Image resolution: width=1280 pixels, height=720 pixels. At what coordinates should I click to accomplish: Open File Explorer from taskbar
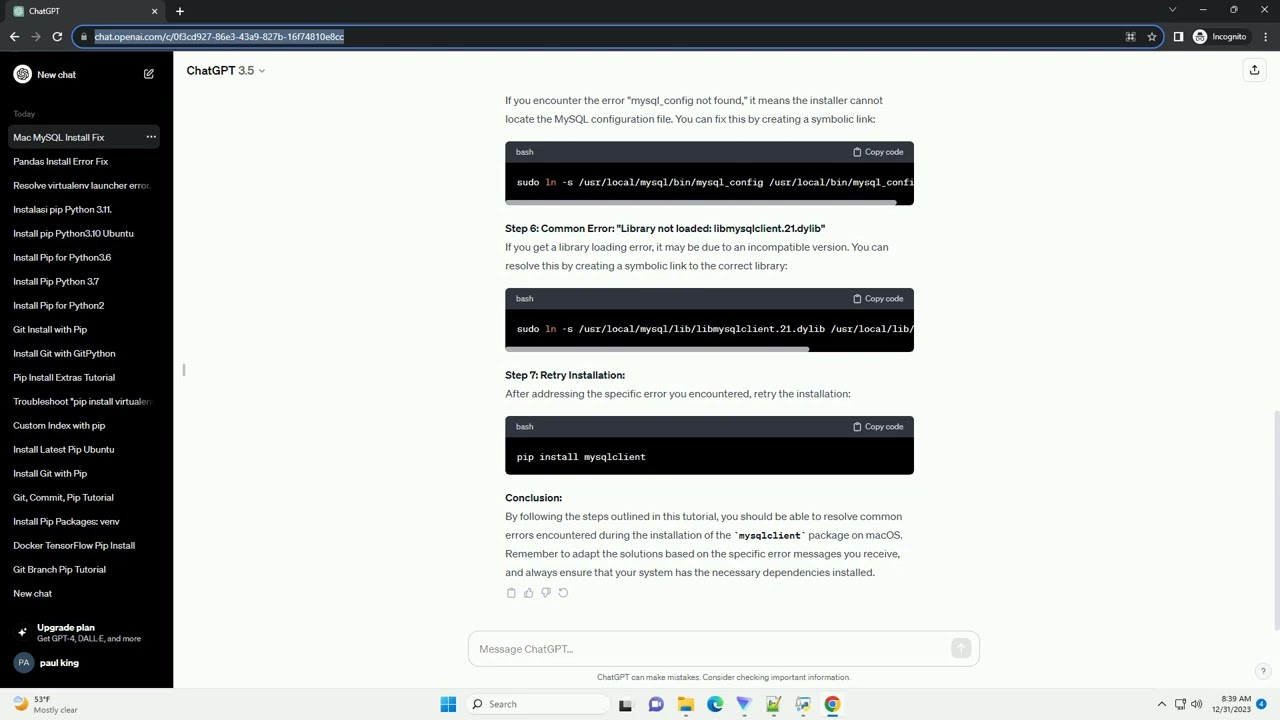(685, 704)
